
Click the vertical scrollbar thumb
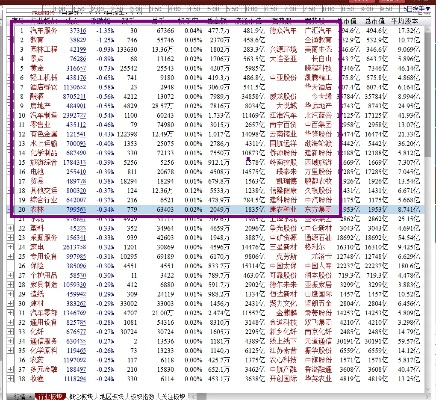tap(428, 94)
